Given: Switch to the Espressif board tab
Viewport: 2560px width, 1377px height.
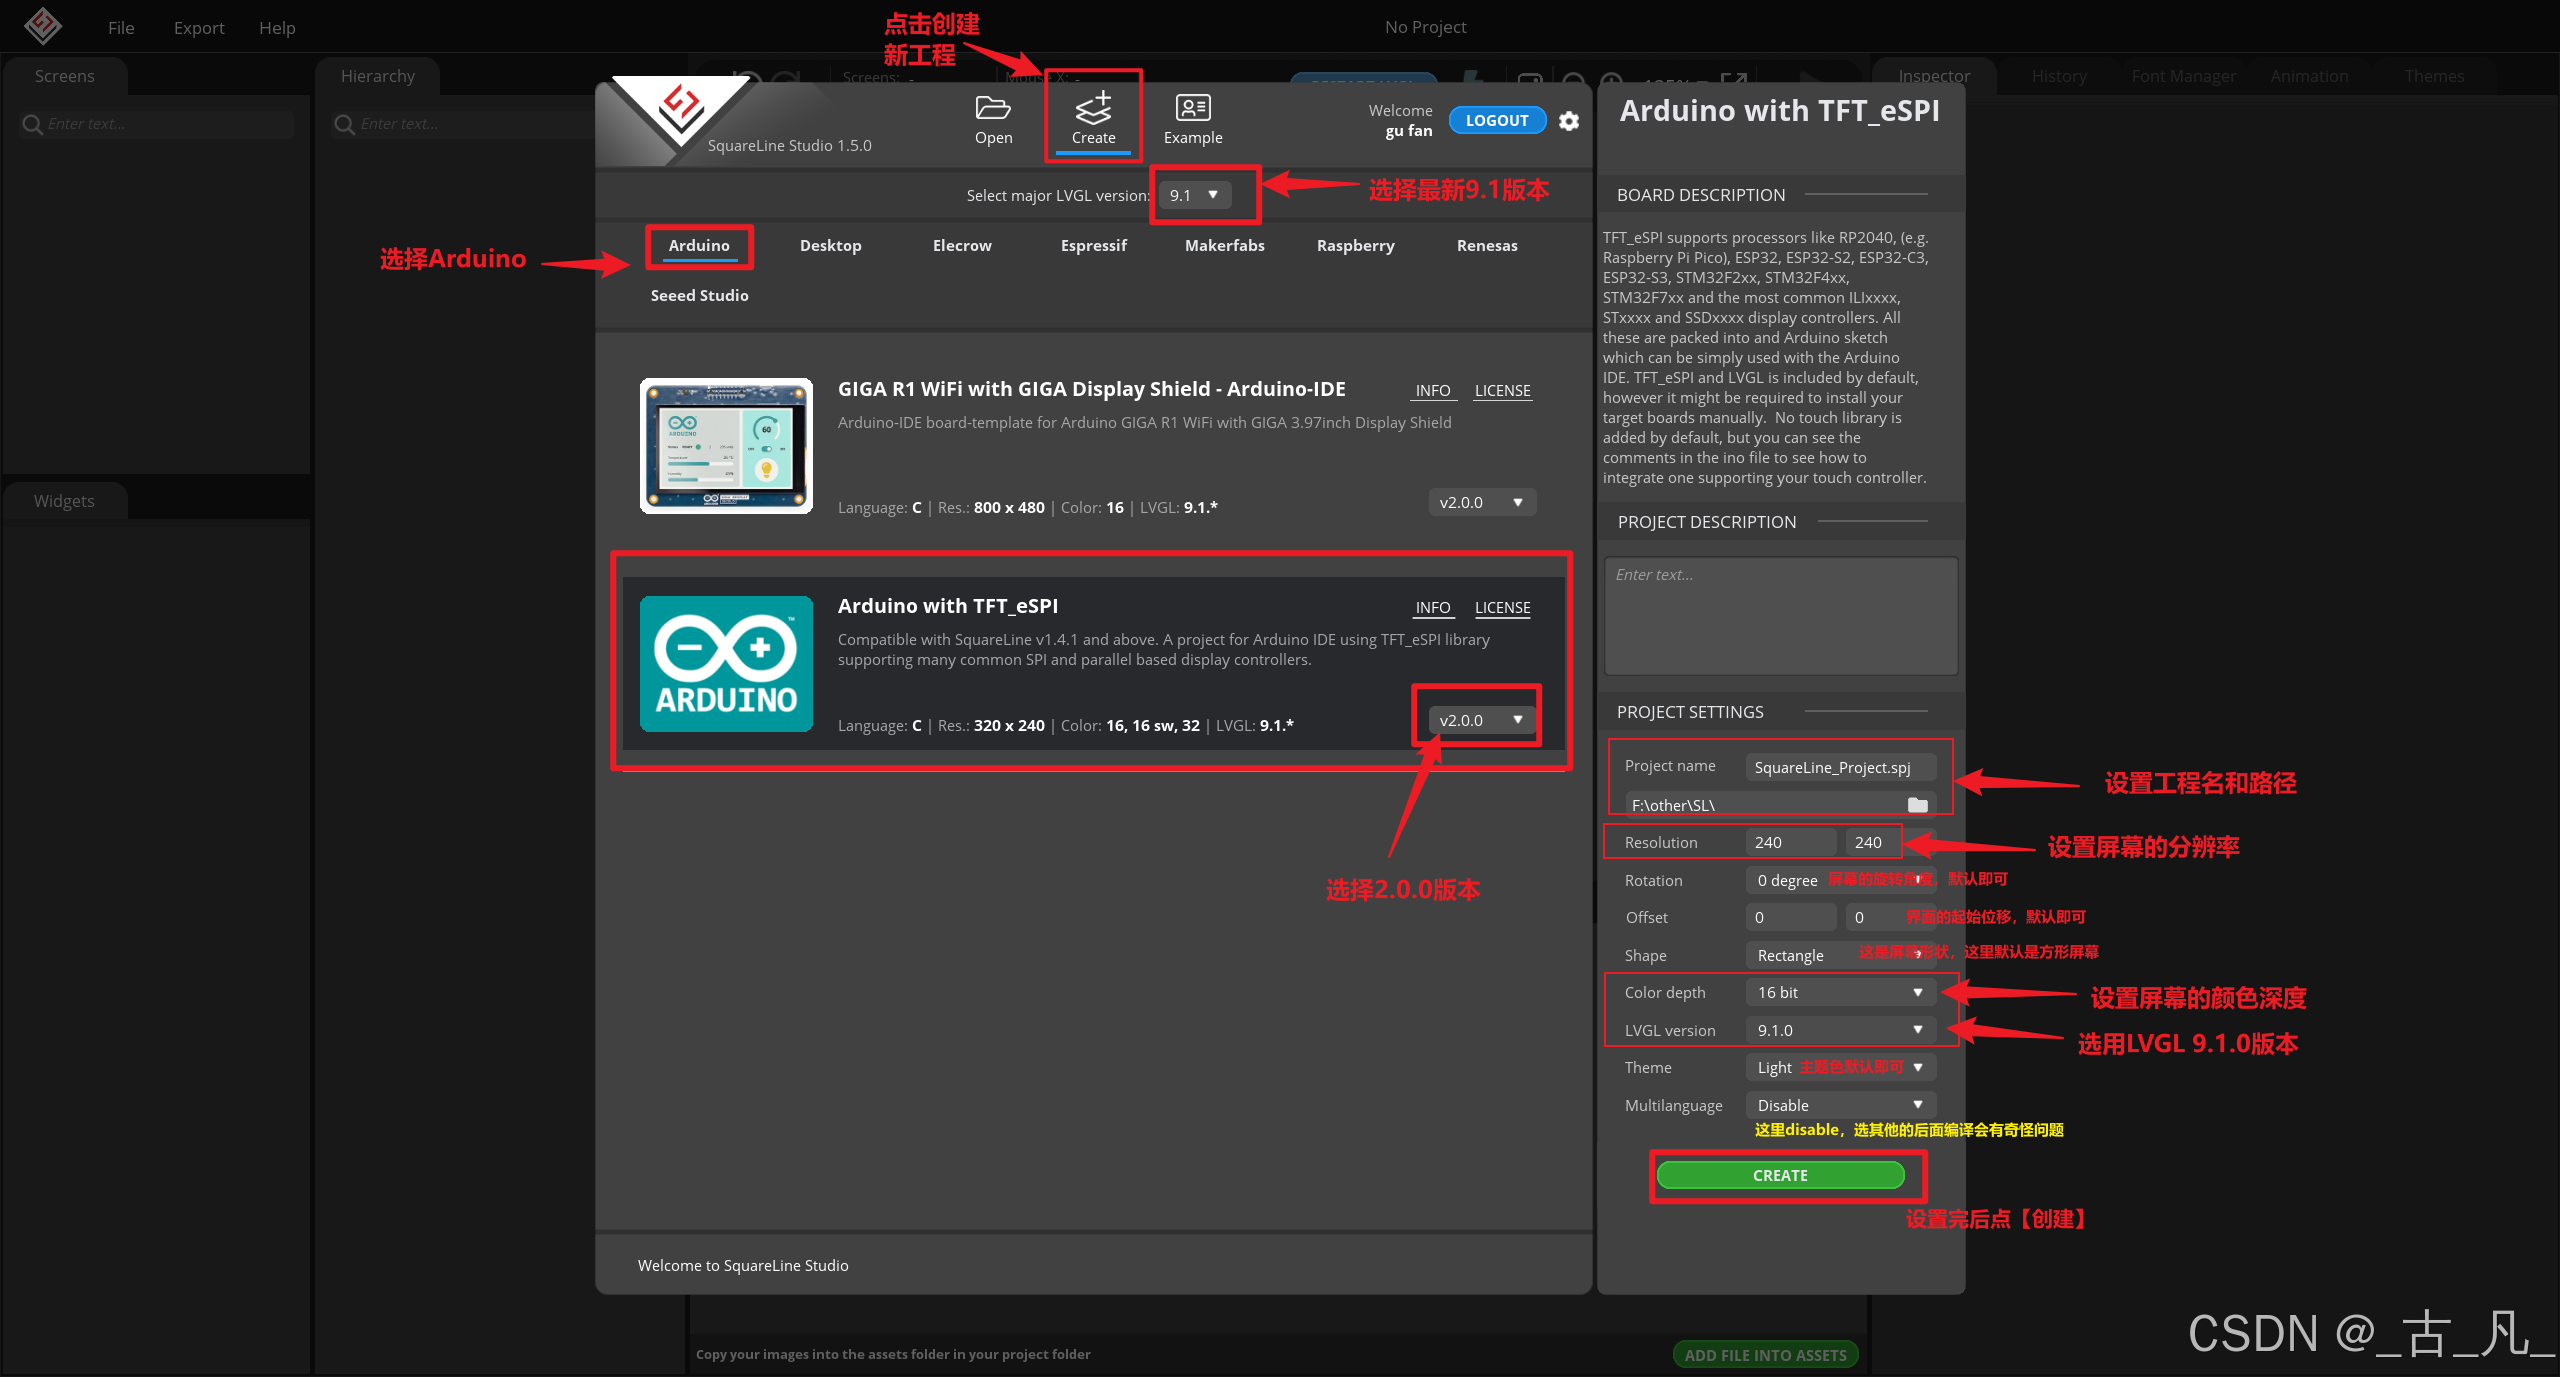Looking at the screenshot, I should [1093, 246].
